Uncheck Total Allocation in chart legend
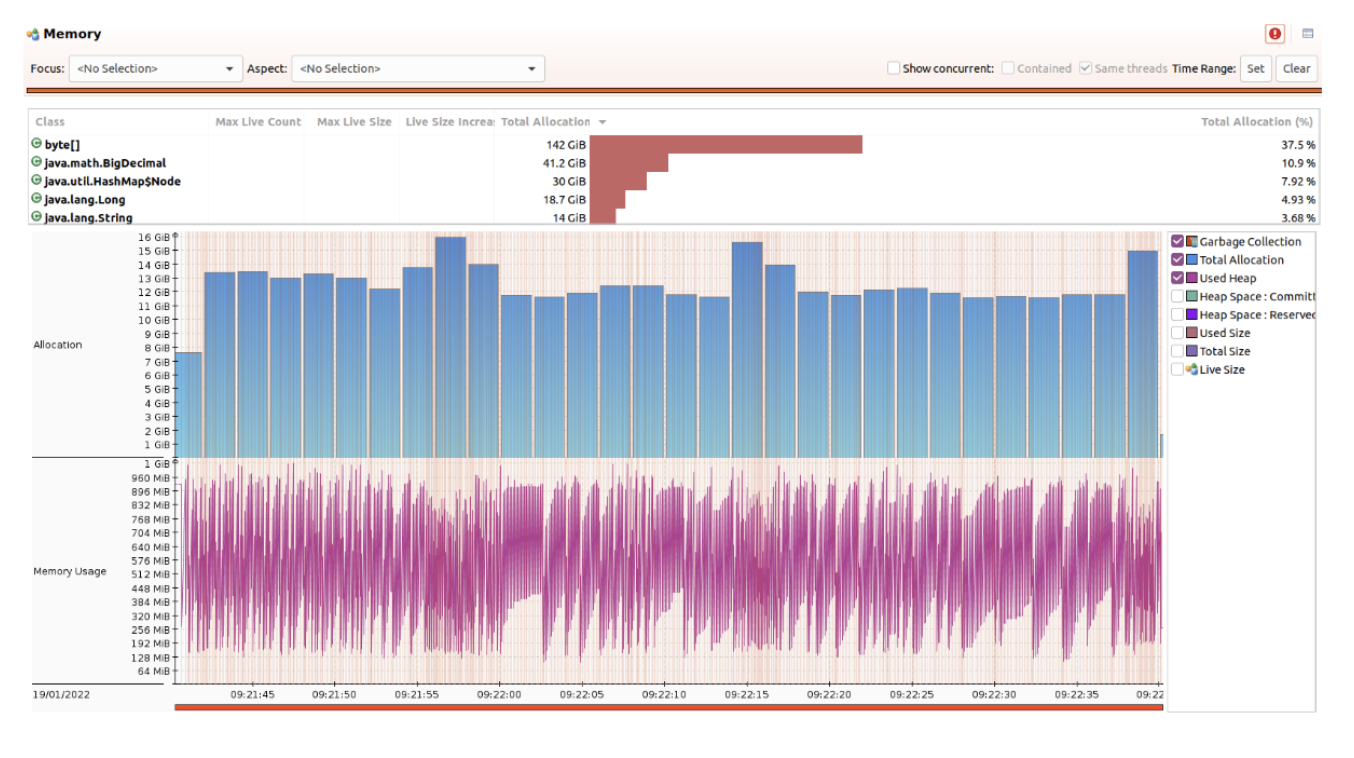 coord(1177,260)
